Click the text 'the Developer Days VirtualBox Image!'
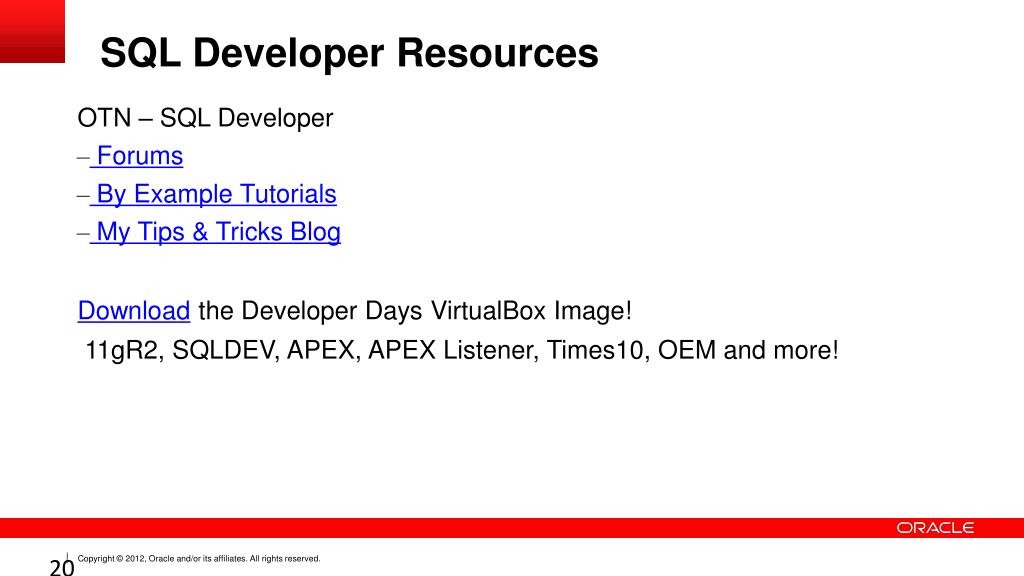Image resolution: width=1024 pixels, height=576 pixels. pyautogui.click(x=415, y=310)
